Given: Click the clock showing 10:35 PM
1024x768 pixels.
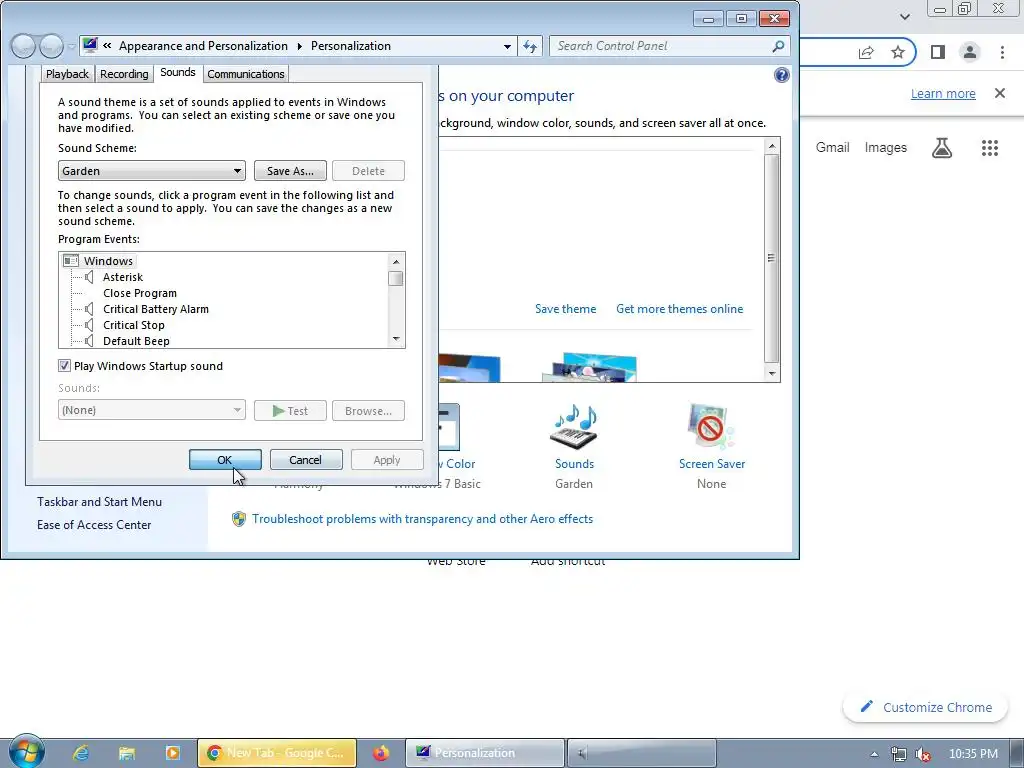Looking at the screenshot, I should 973,754.
